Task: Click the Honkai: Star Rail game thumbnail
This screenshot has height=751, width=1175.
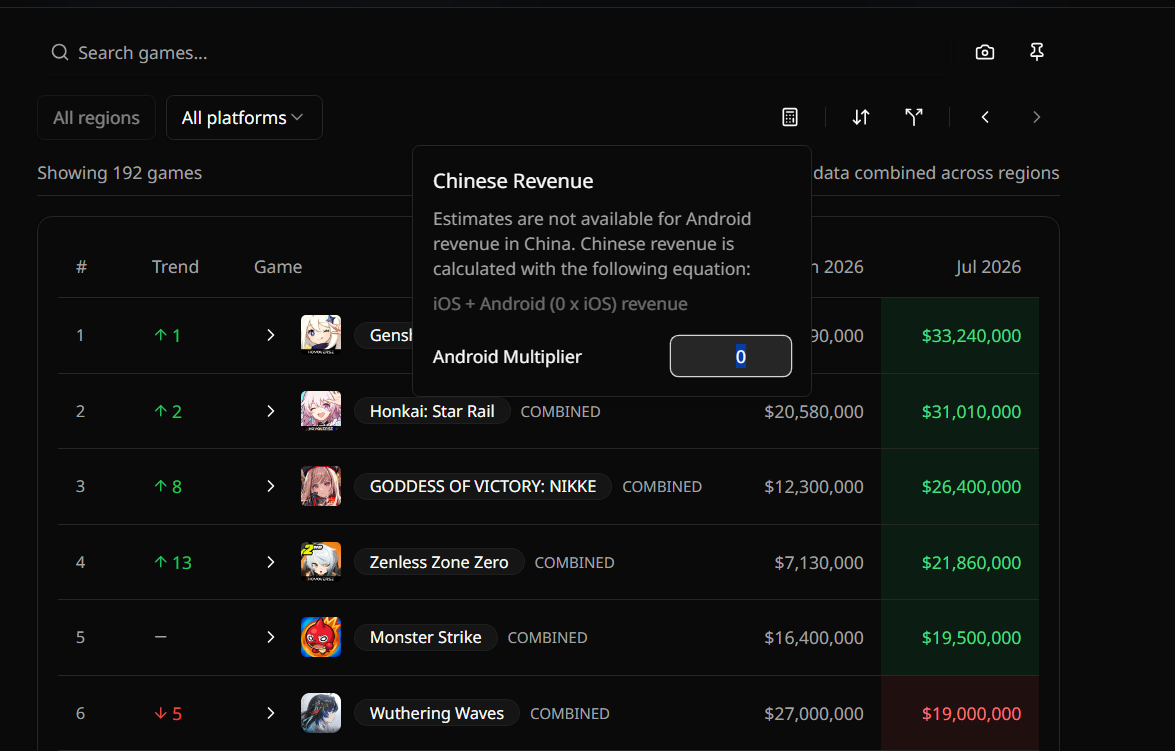Action: [x=321, y=411]
